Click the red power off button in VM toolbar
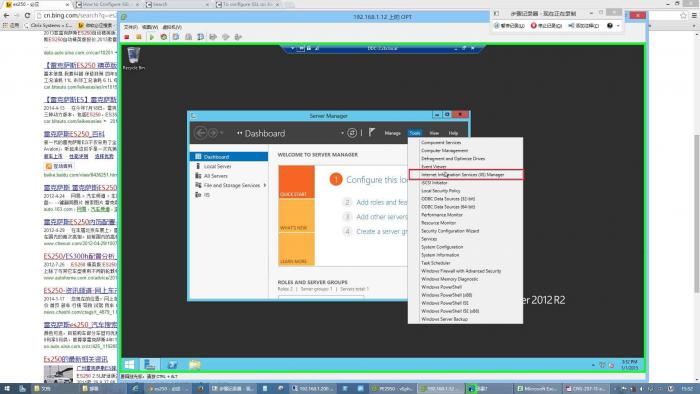 (x=127, y=37)
